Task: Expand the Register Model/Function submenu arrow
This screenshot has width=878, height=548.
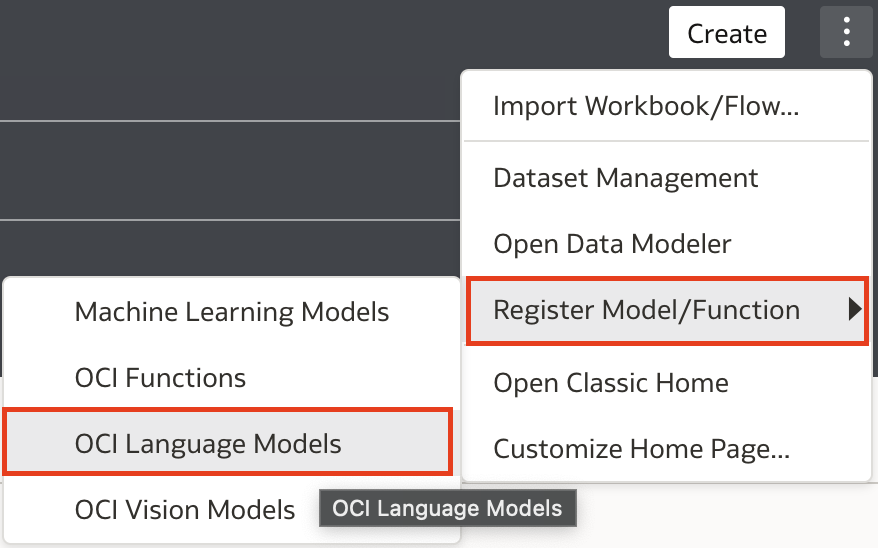Action: click(x=854, y=309)
